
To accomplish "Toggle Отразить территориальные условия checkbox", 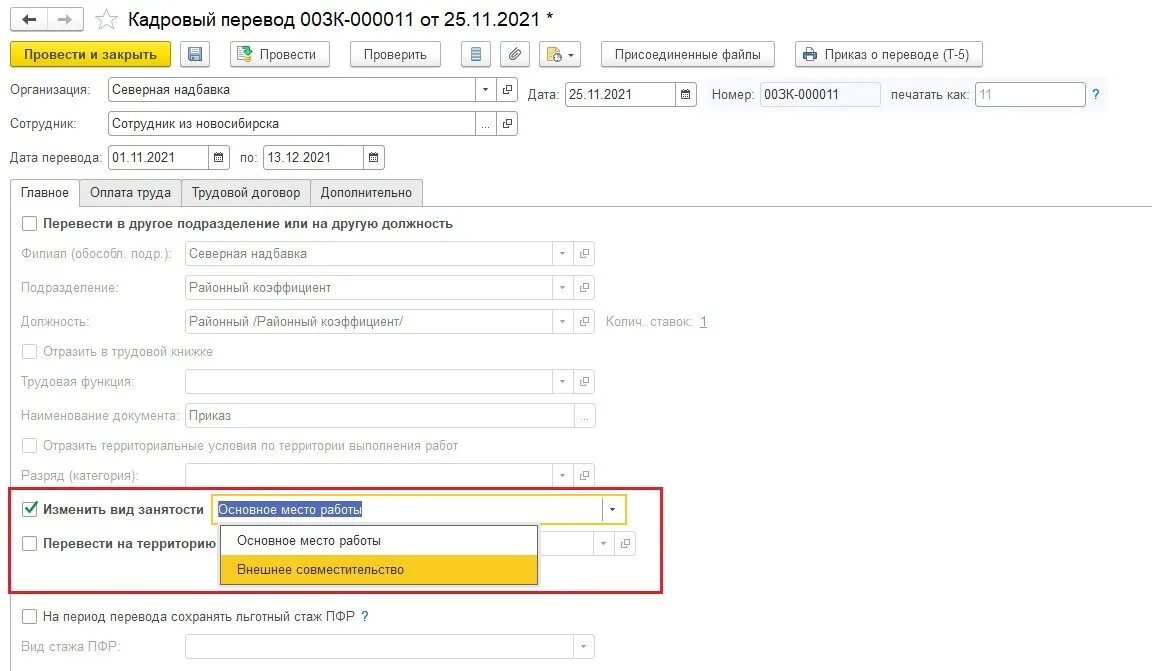I will pyautogui.click(x=29, y=445).
